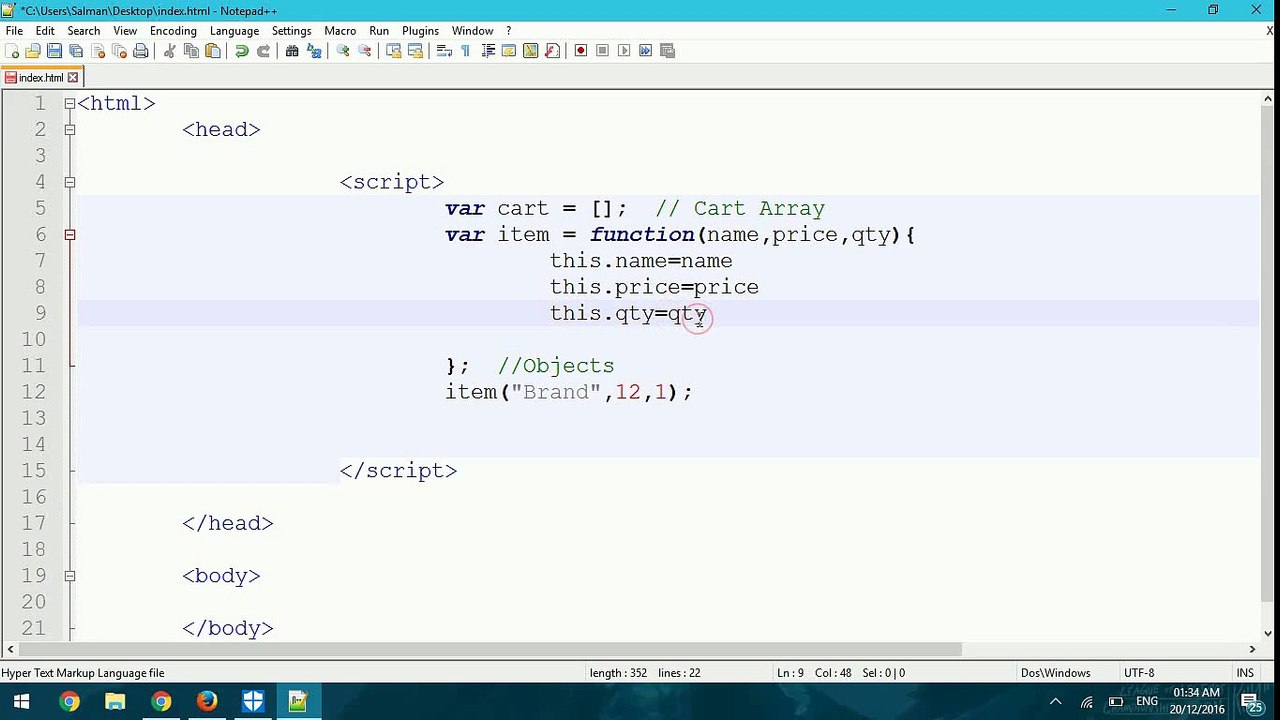Screen dimensions: 1280x720
Task: Click the vertical scrollbar down arrow
Action: point(1268,632)
